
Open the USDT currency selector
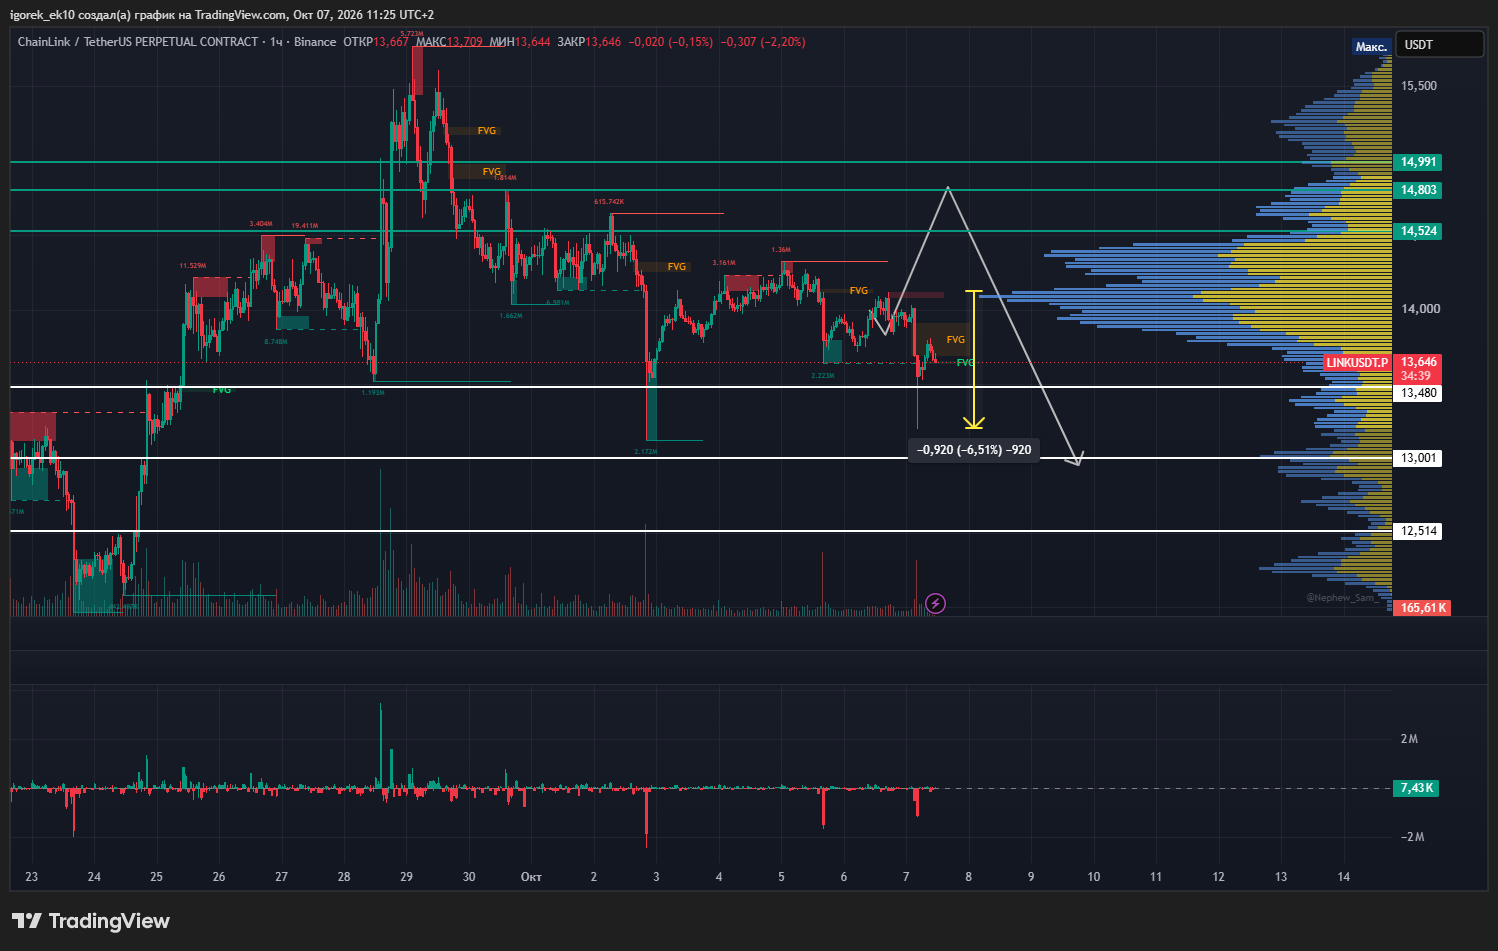(1439, 45)
